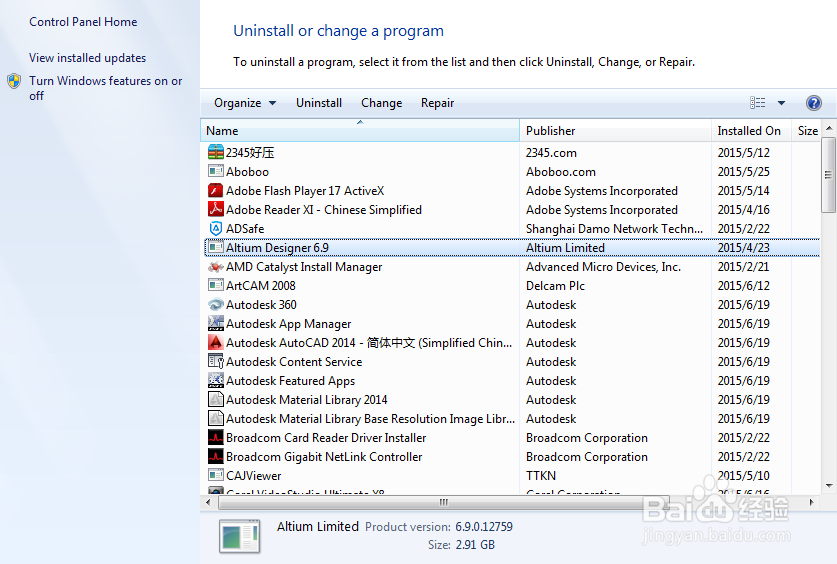This screenshot has width=837, height=564.
Task: Sort by the Installed On column header
Action: pyautogui.click(x=751, y=131)
